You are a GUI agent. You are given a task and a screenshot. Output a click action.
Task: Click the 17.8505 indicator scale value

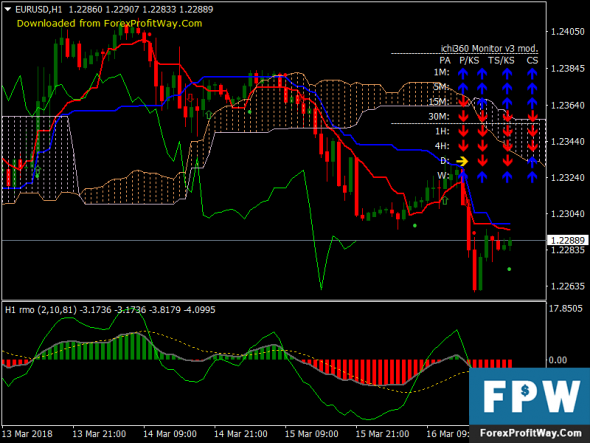coord(566,309)
